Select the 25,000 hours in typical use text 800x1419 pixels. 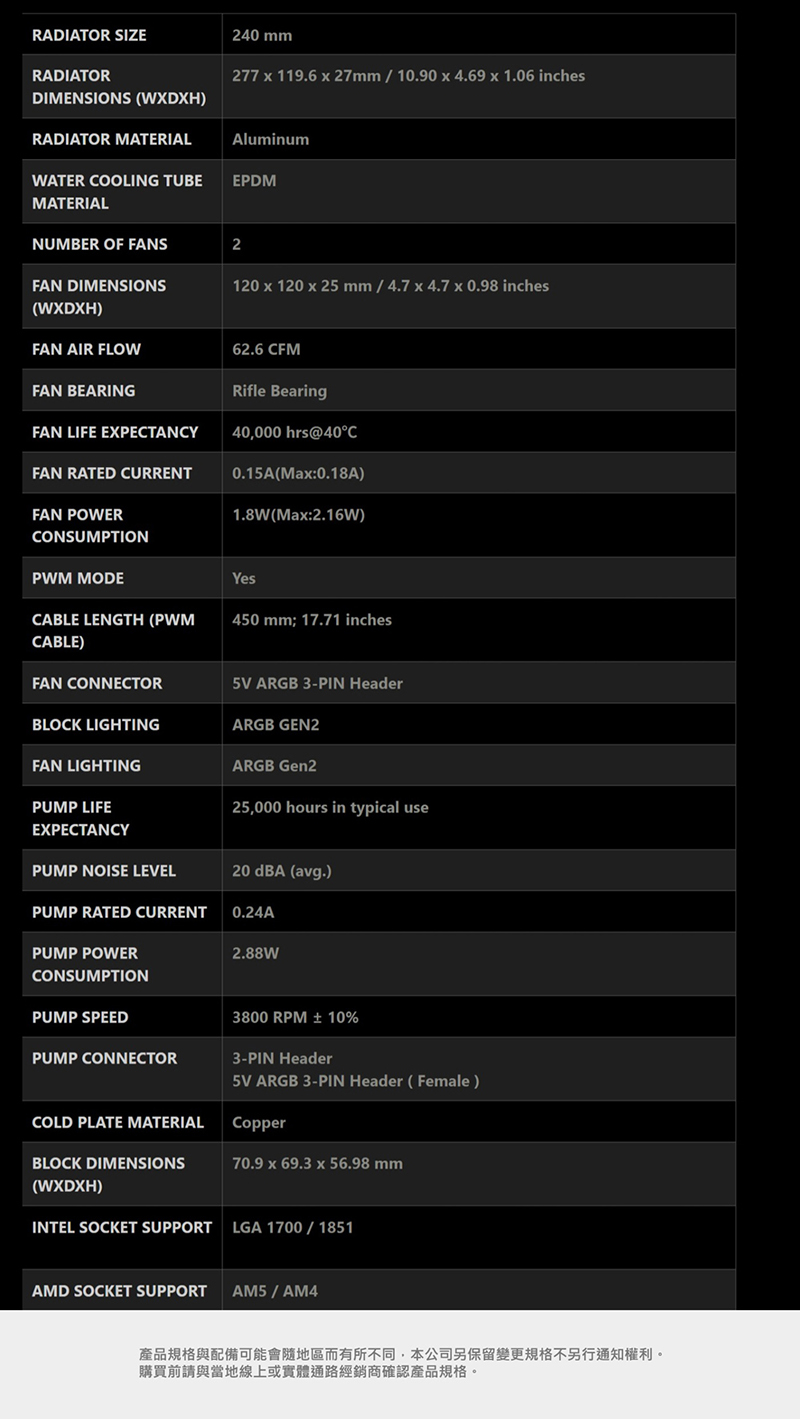coord(330,807)
